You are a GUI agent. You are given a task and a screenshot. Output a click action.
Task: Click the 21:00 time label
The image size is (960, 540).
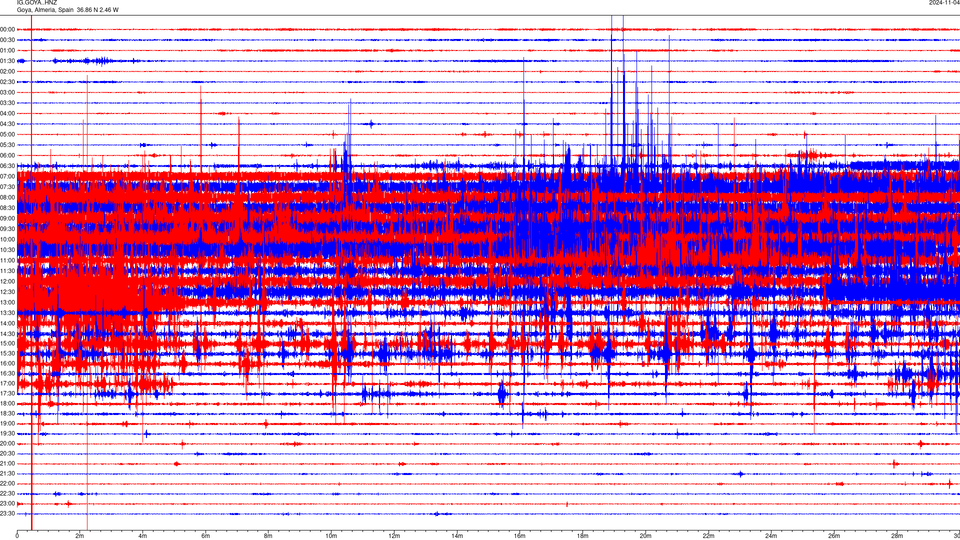[x=7, y=464]
